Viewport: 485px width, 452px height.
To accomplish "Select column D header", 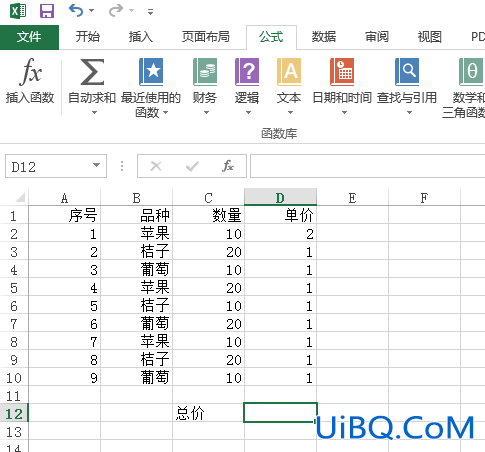I will tap(280, 198).
